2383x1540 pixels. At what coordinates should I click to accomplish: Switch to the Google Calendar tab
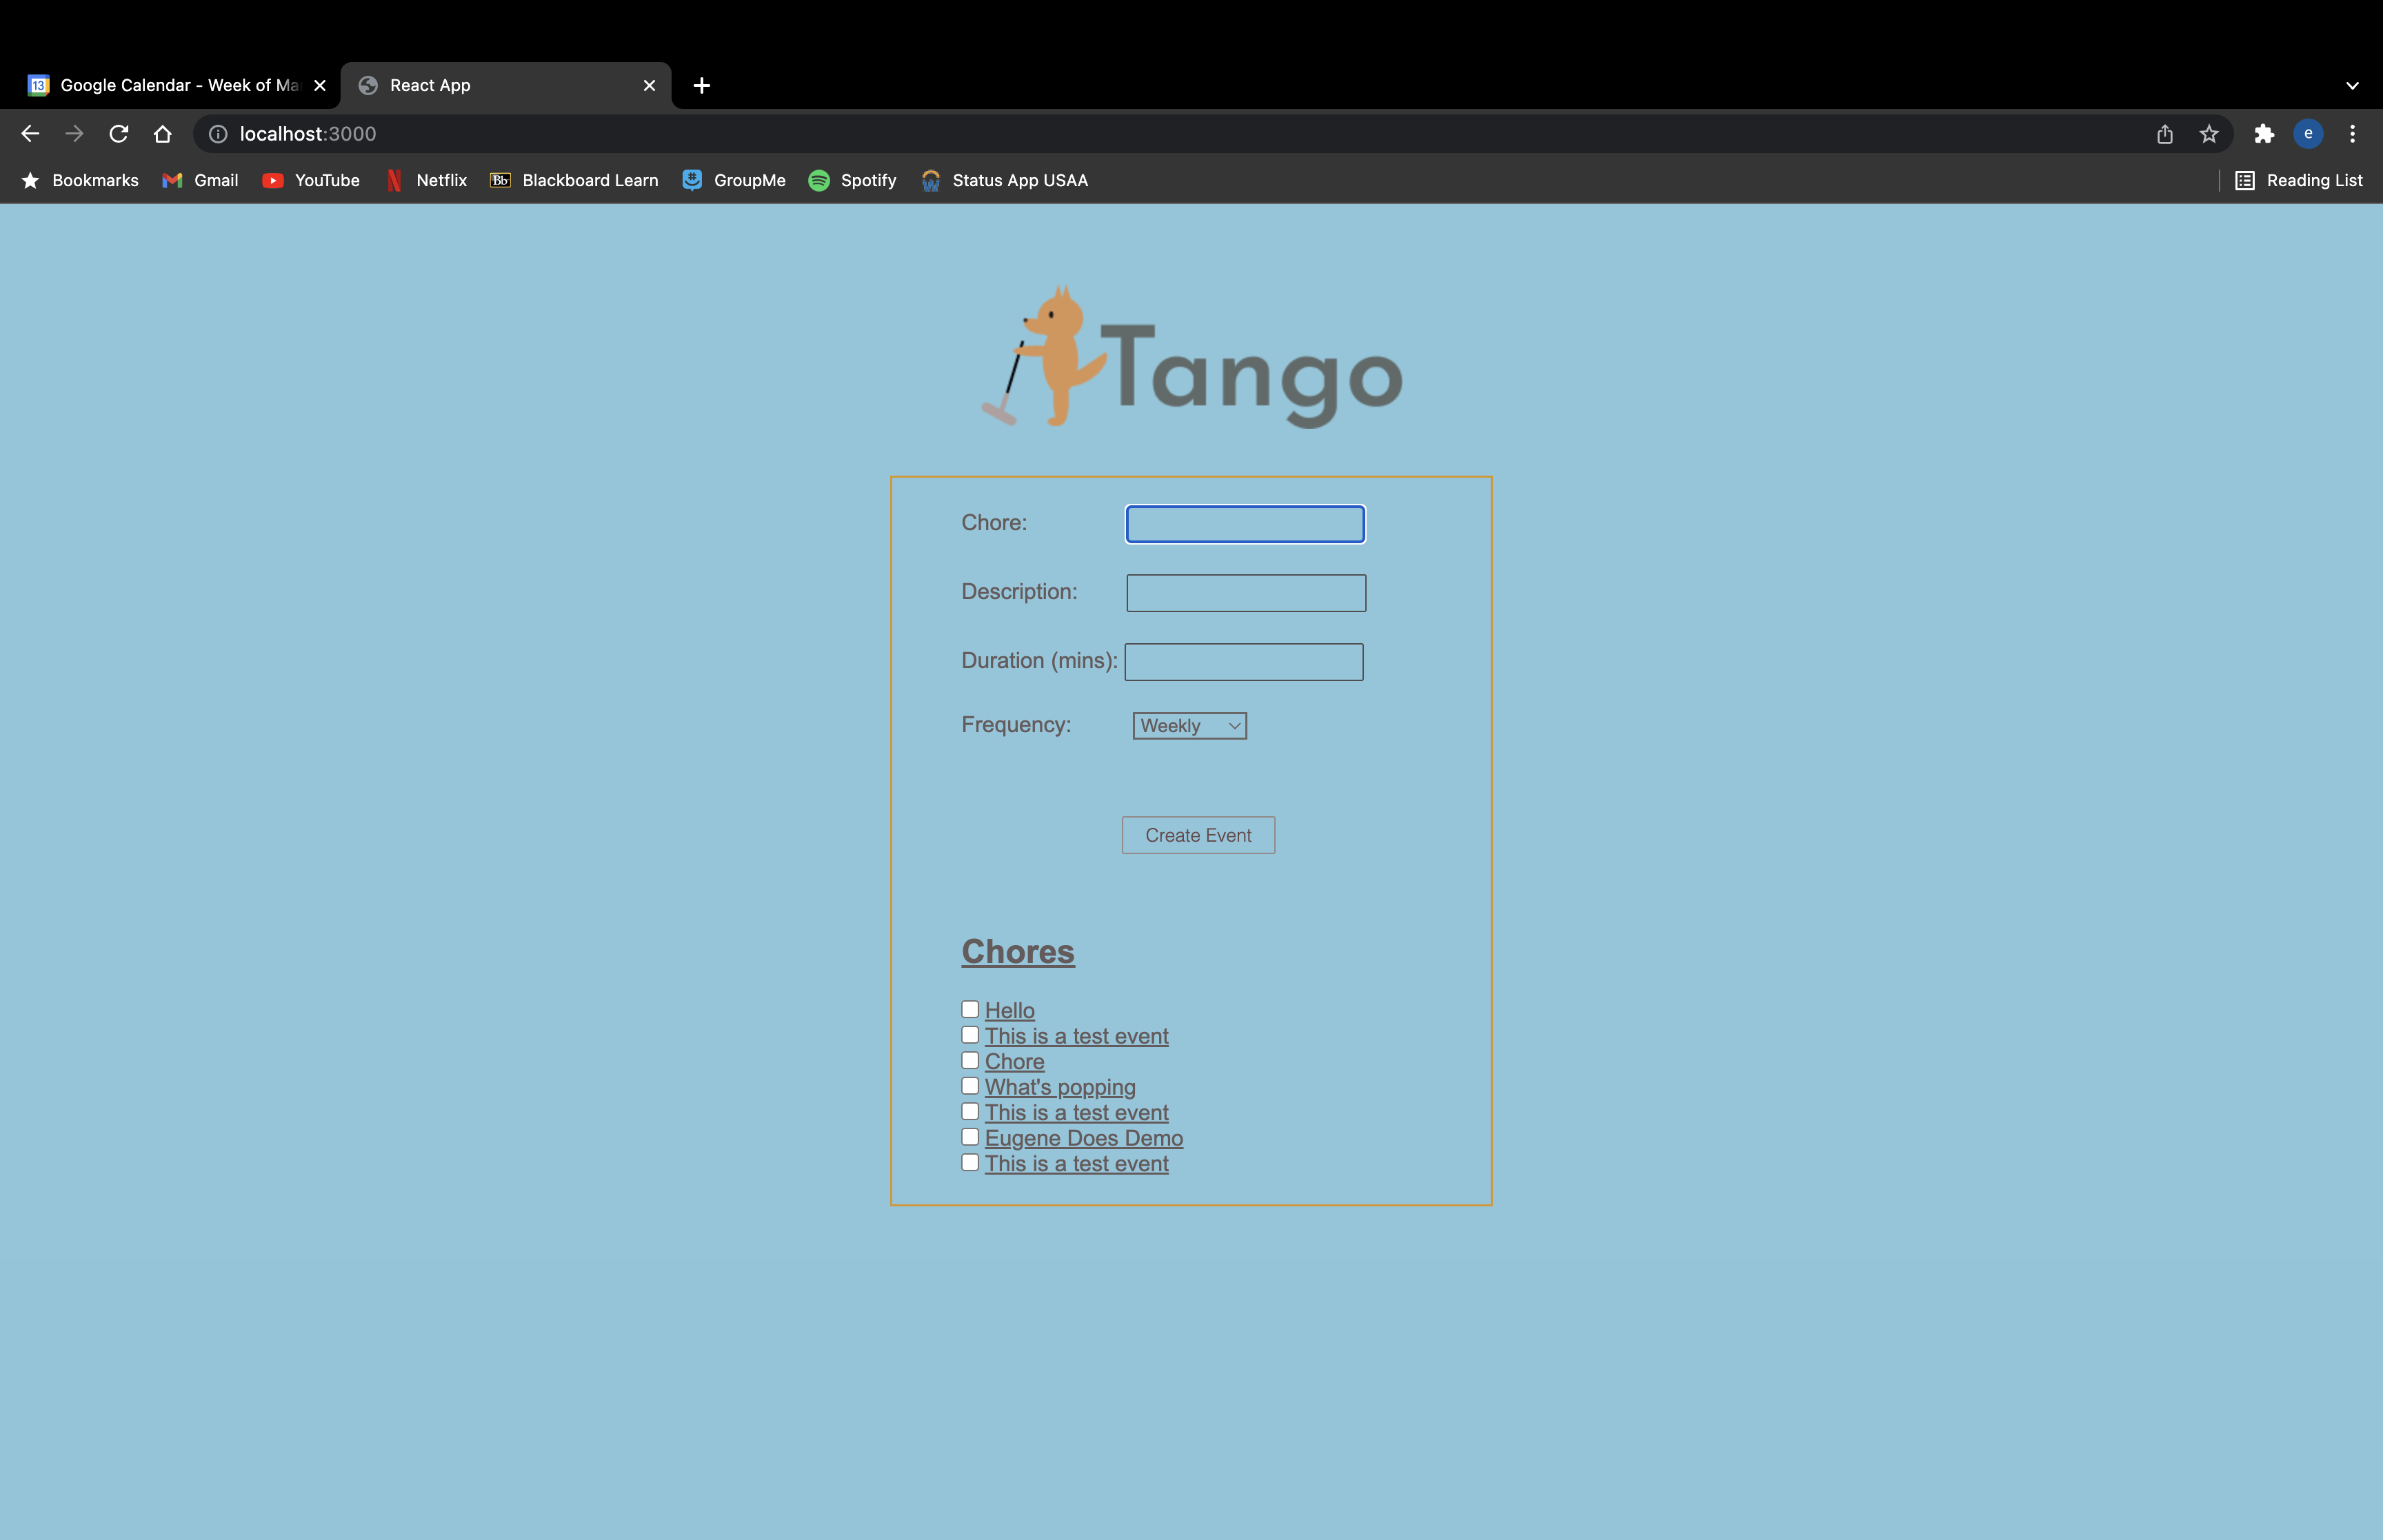coord(170,86)
